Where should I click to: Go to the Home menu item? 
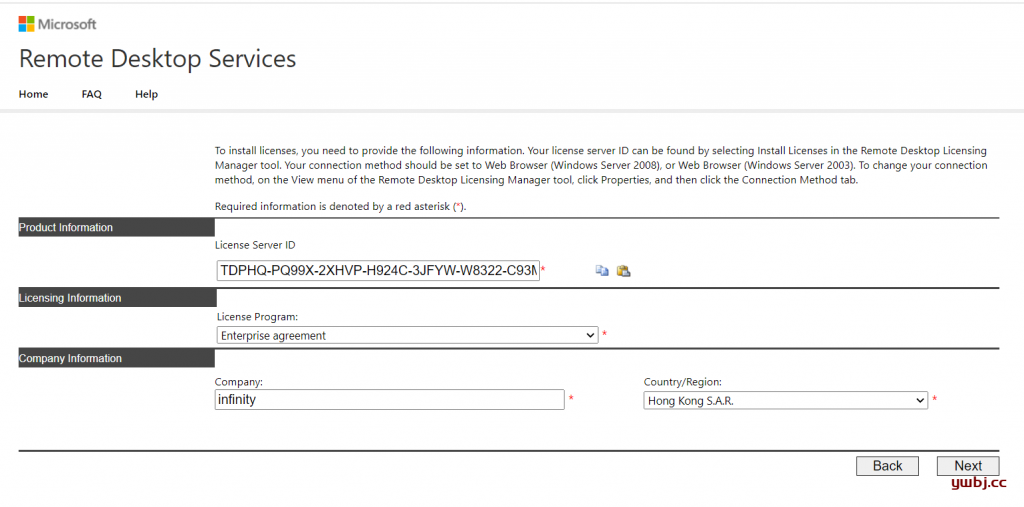point(33,94)
